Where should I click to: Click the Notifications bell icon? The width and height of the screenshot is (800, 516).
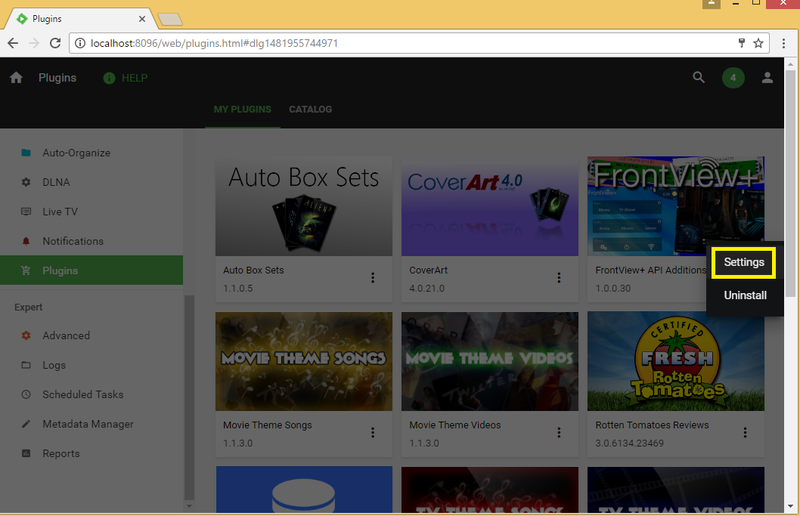point(26,241)
